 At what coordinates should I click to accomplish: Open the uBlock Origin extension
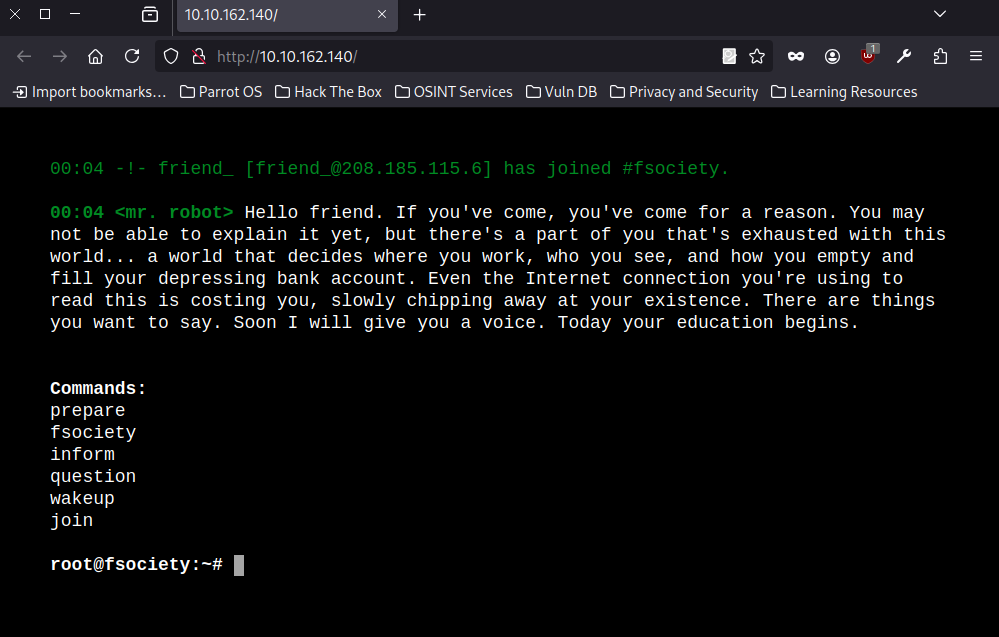point(867,57)
